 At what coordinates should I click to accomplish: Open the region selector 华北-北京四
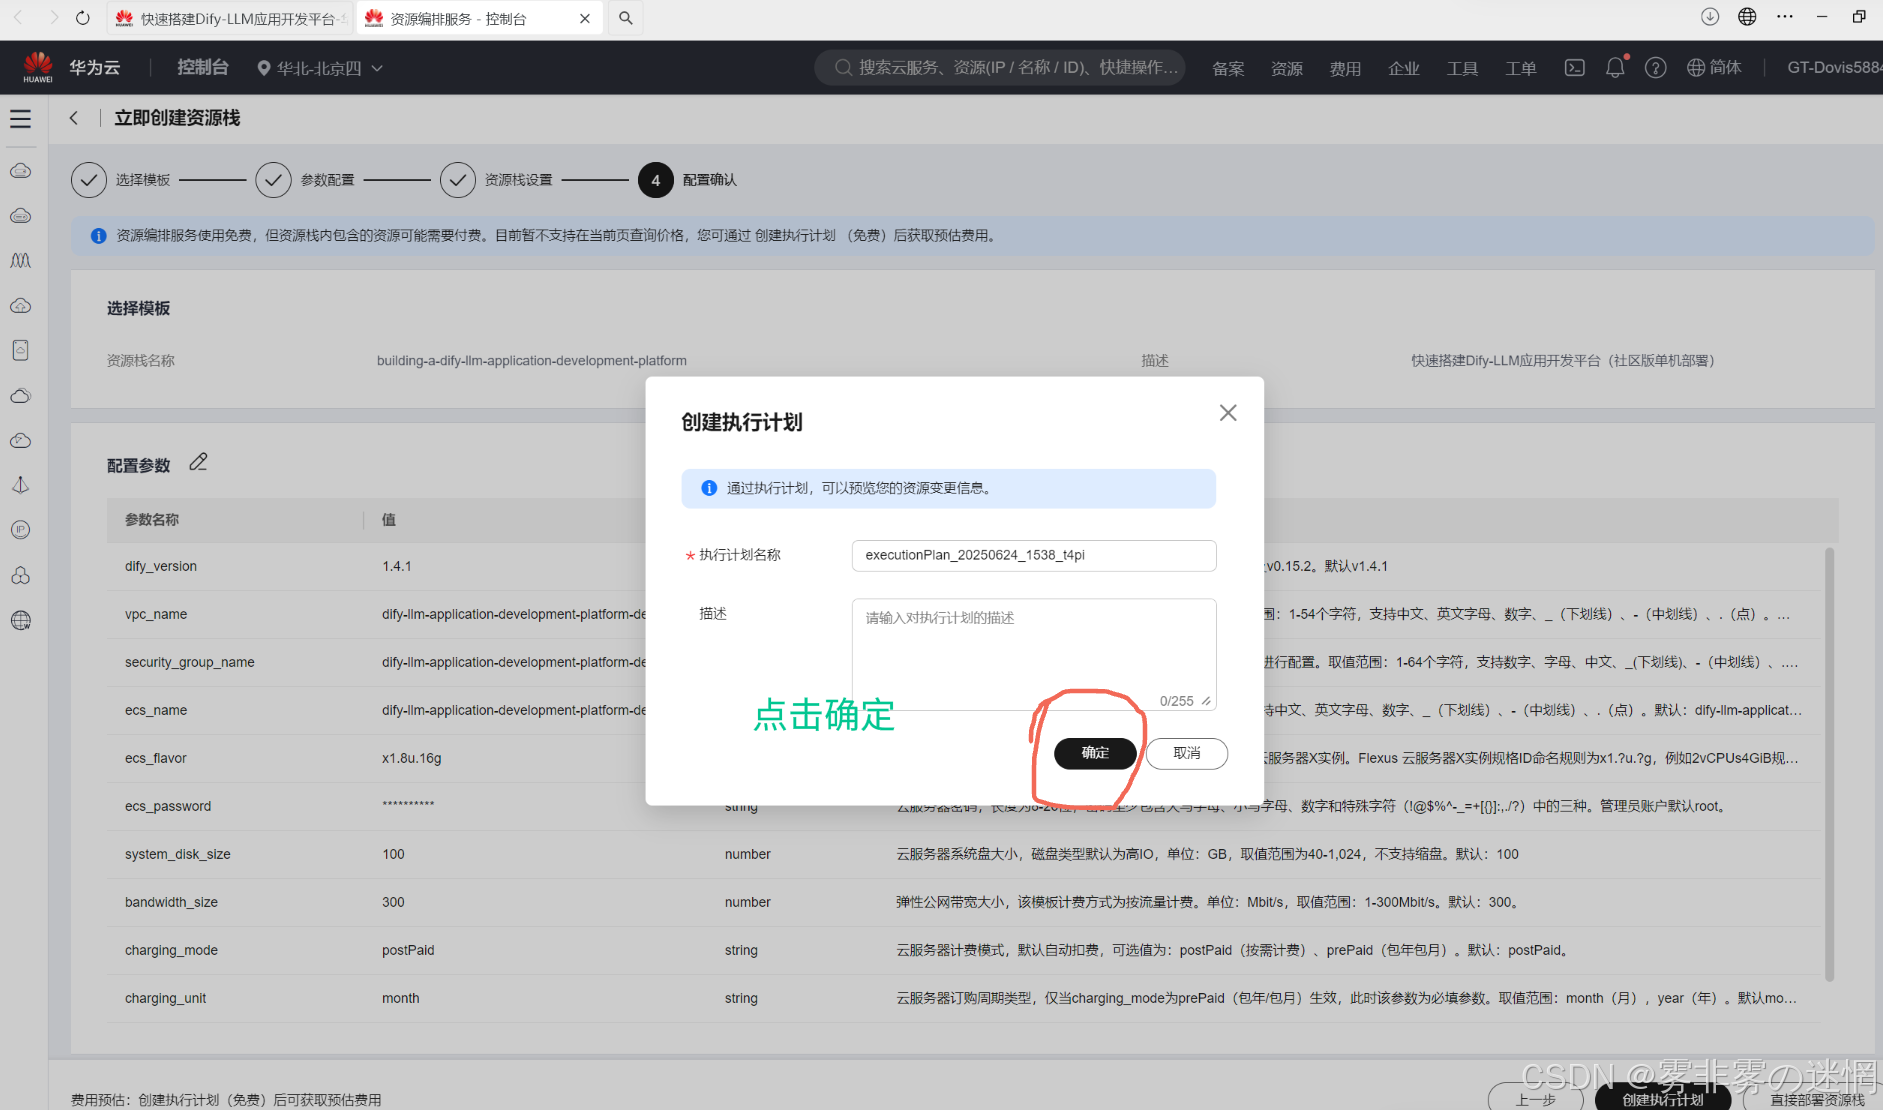click(x=320, y=68)
